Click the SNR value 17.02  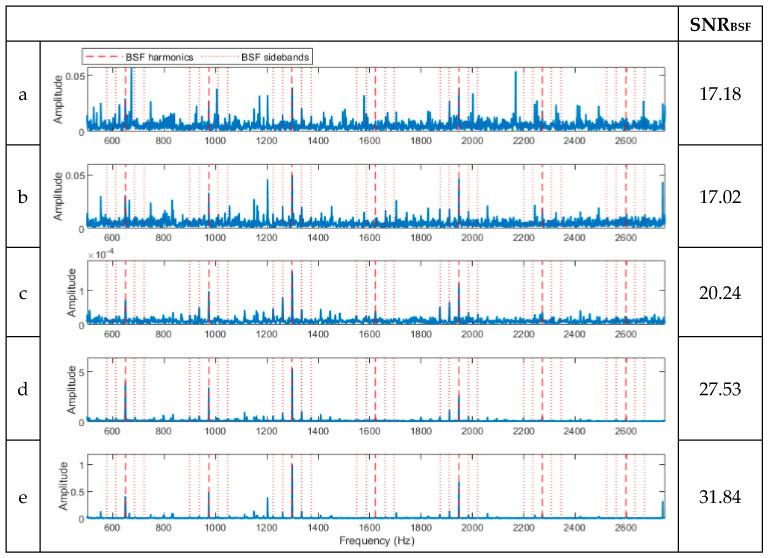[720, 196]
